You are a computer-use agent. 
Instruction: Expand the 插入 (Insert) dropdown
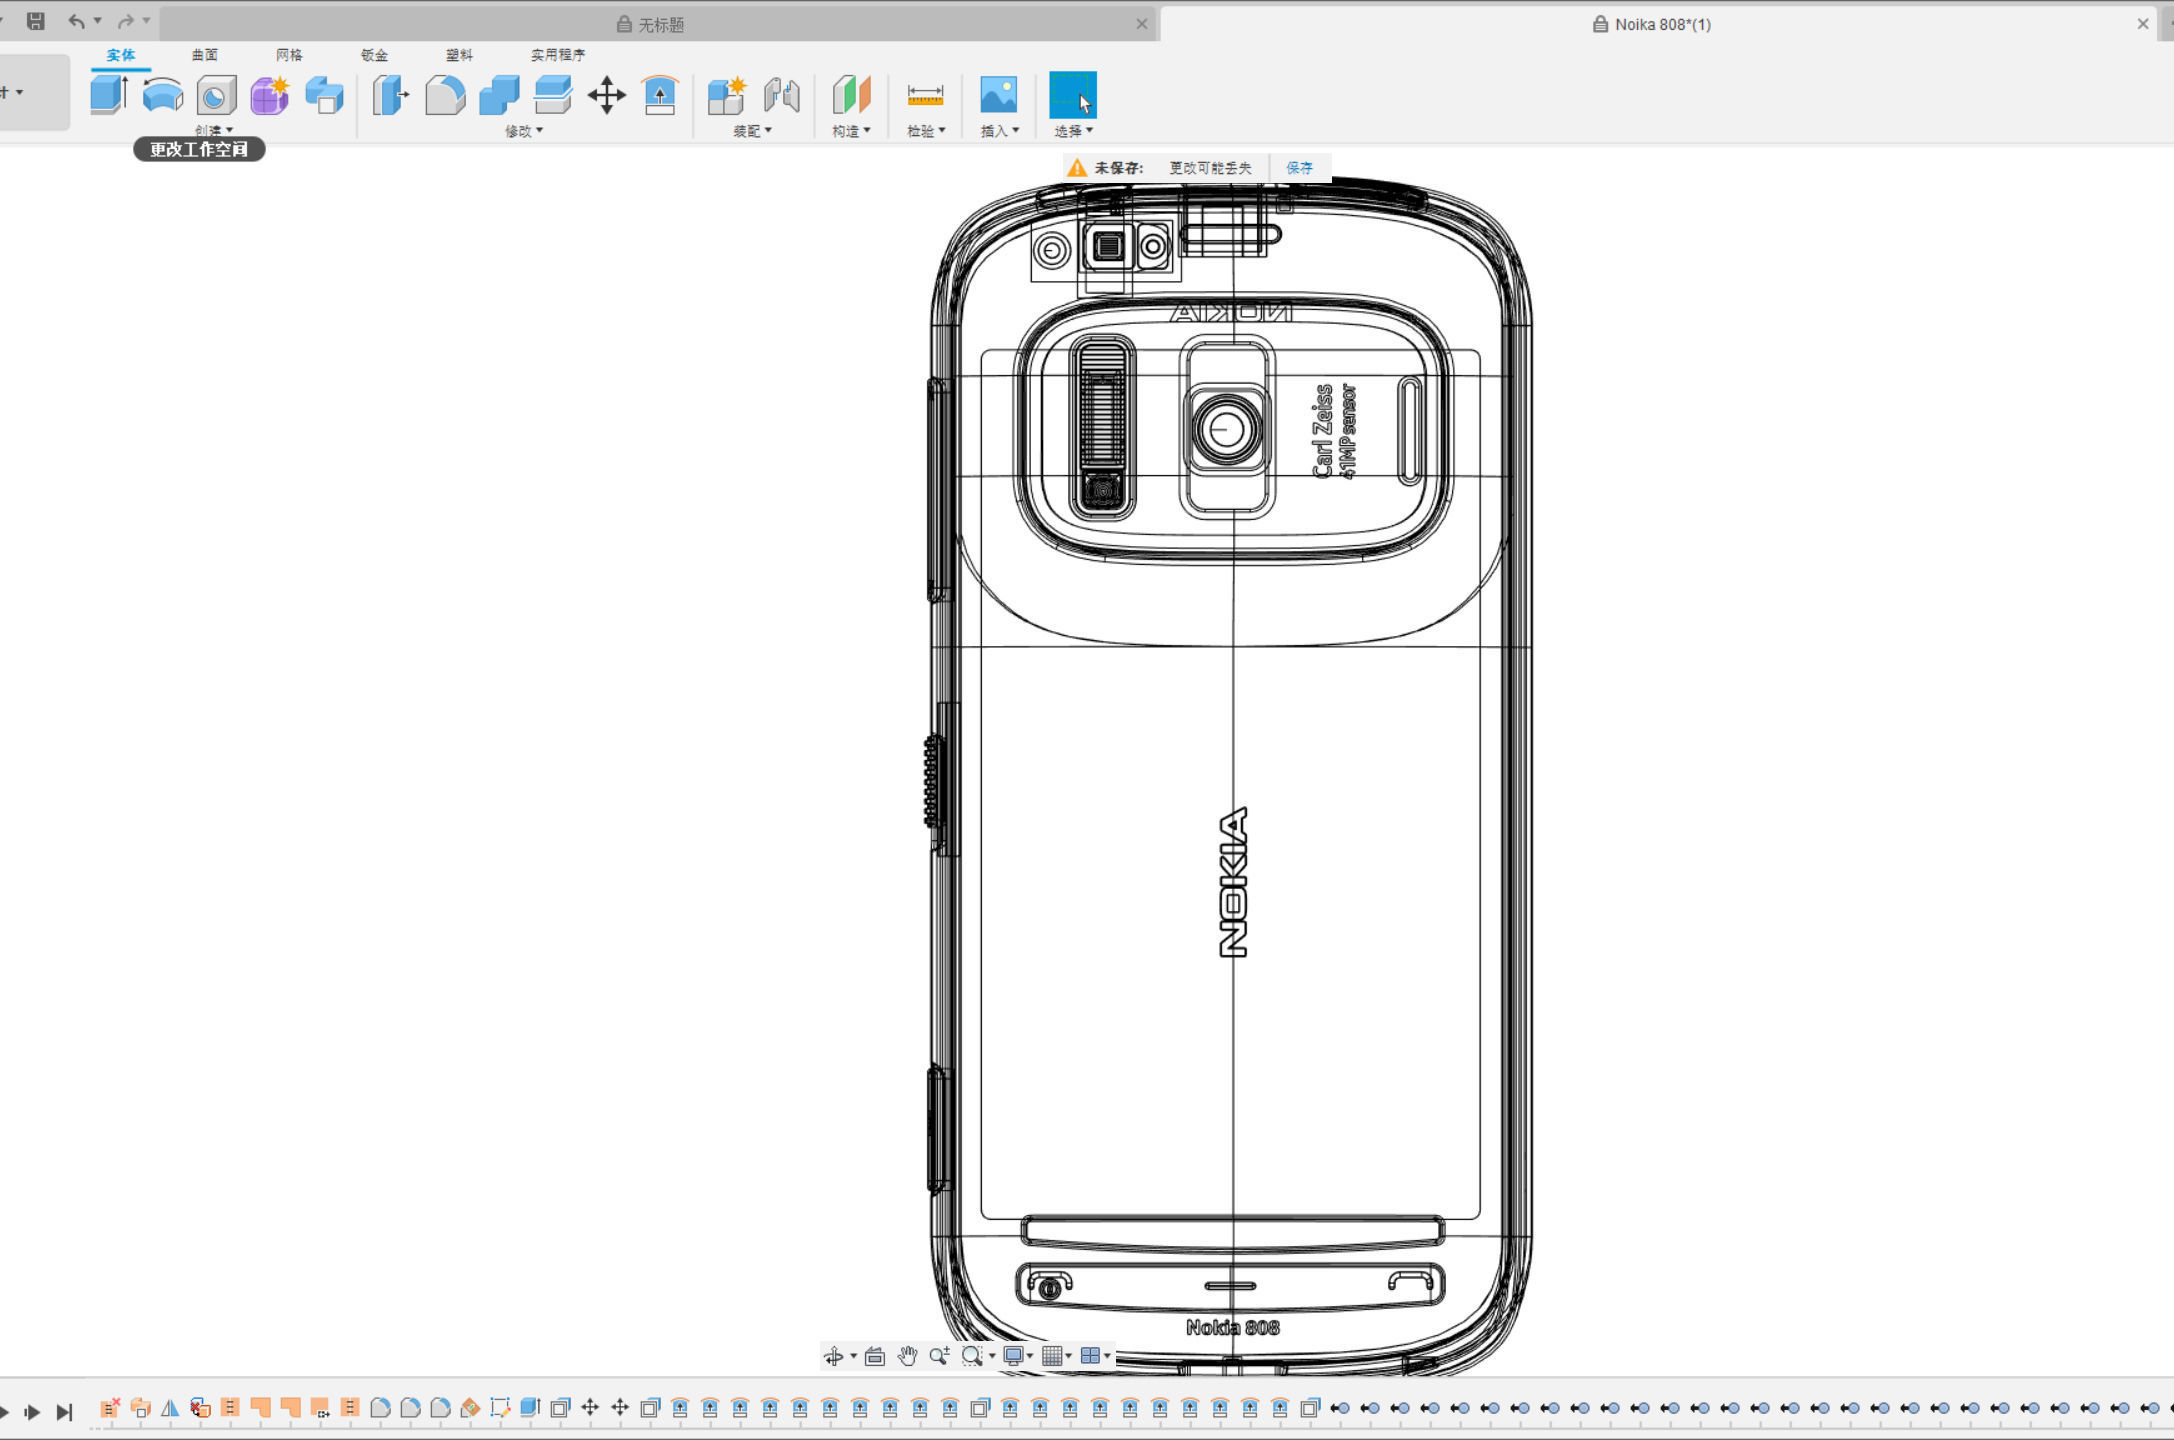coord(1000,131)
